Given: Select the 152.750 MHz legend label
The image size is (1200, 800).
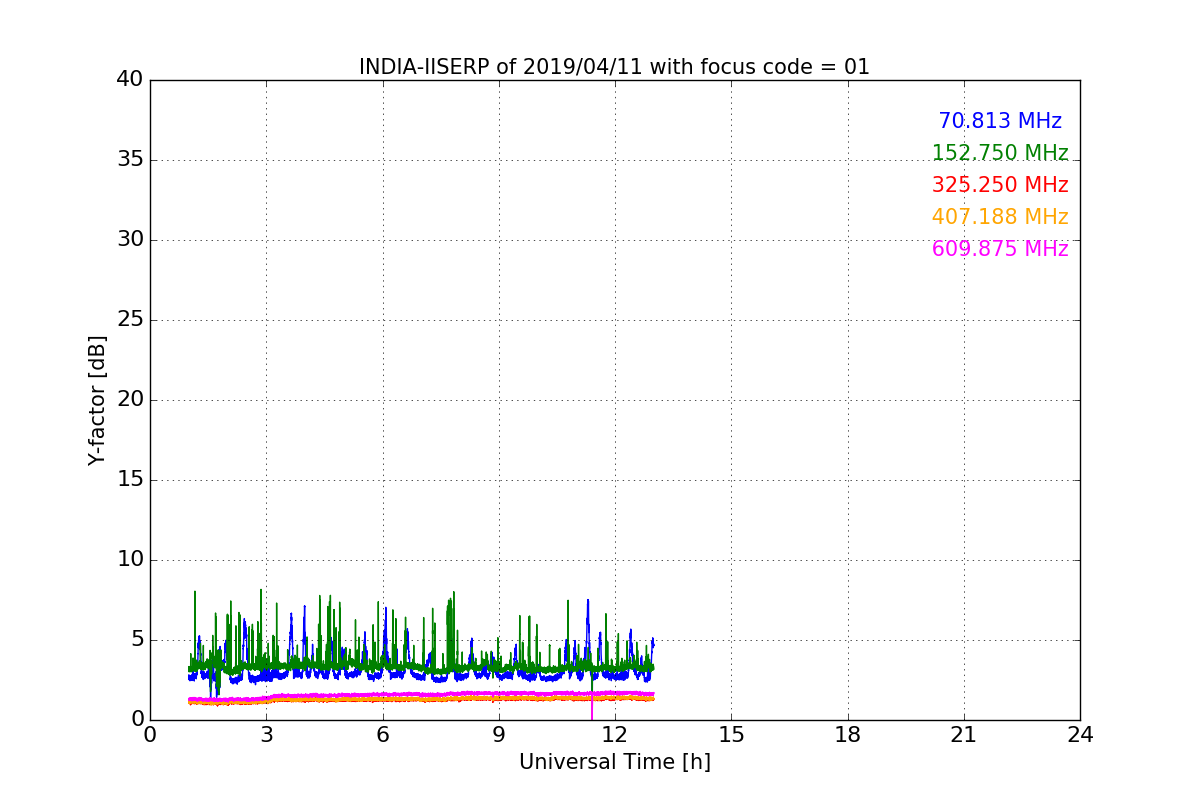Looking at the screenshot, I should [1000, 153].
